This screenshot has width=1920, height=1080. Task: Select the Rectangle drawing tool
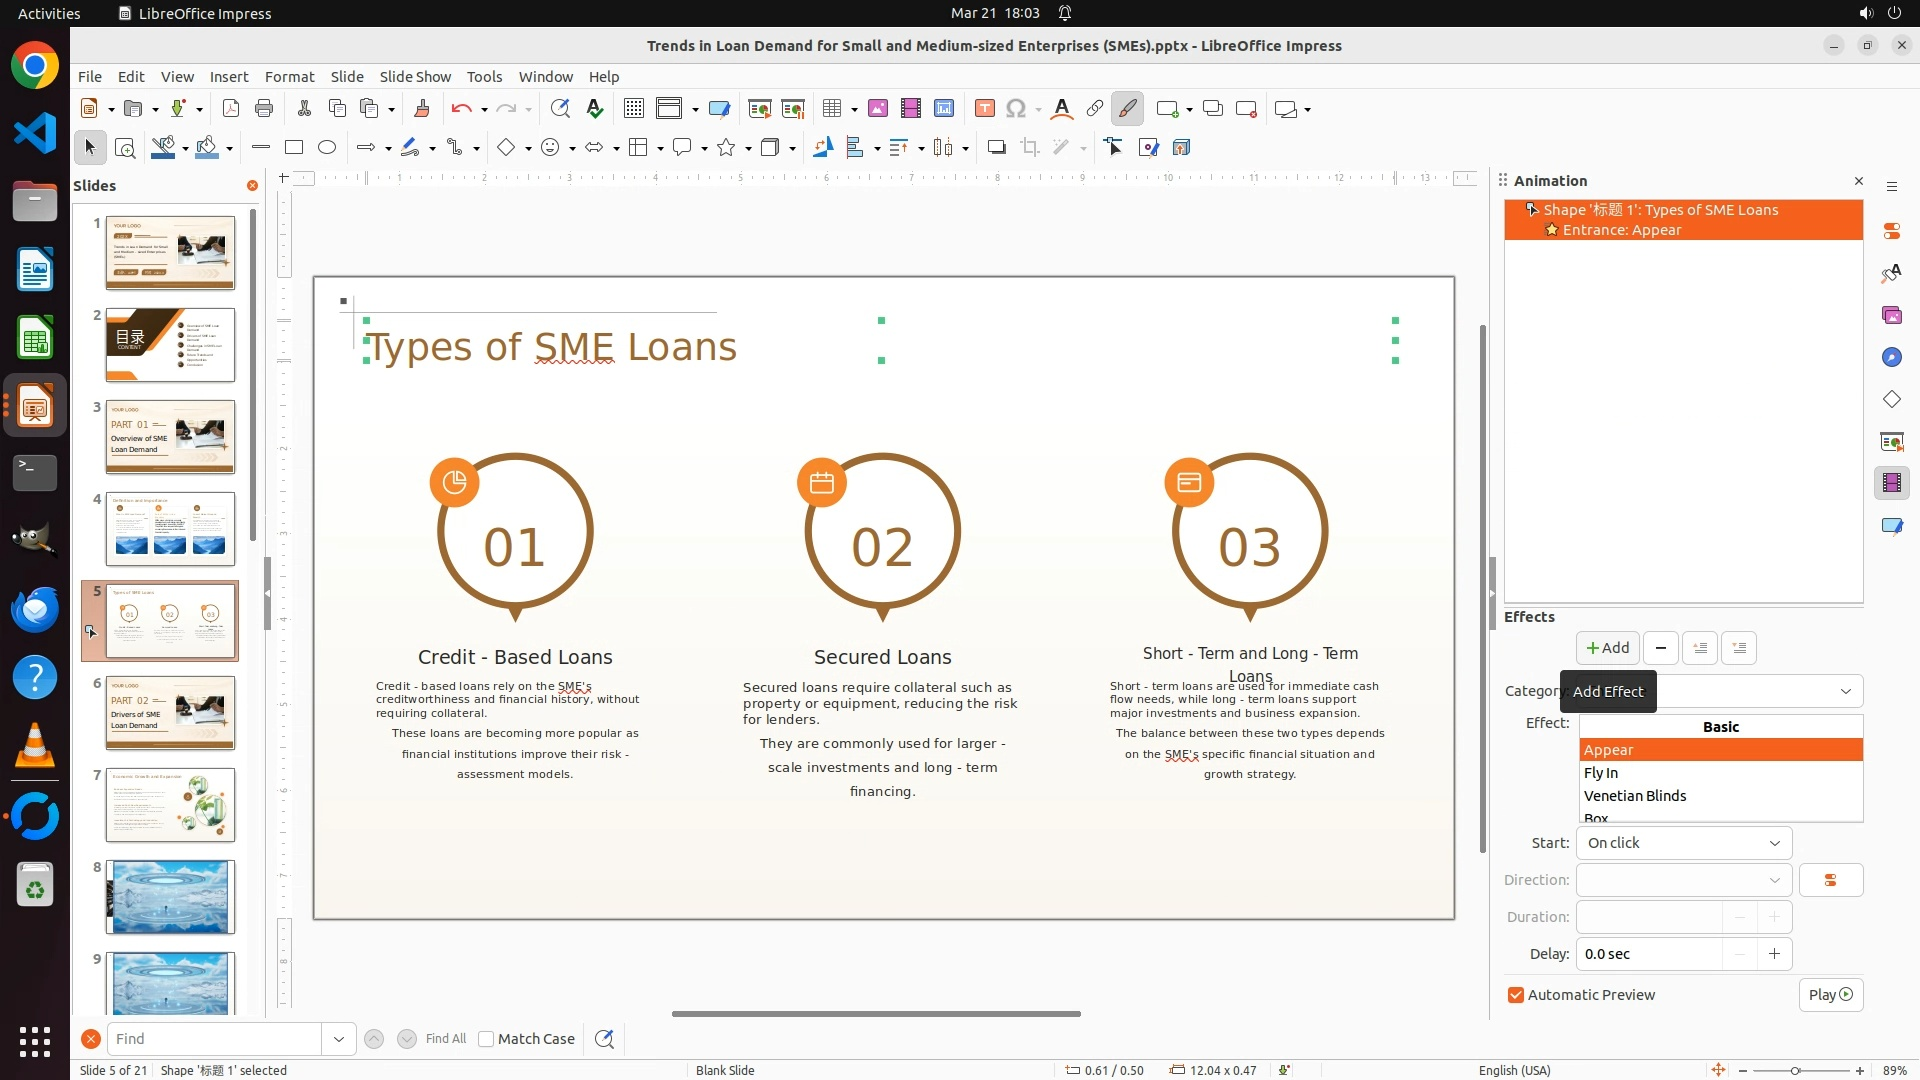coord(294,148)
